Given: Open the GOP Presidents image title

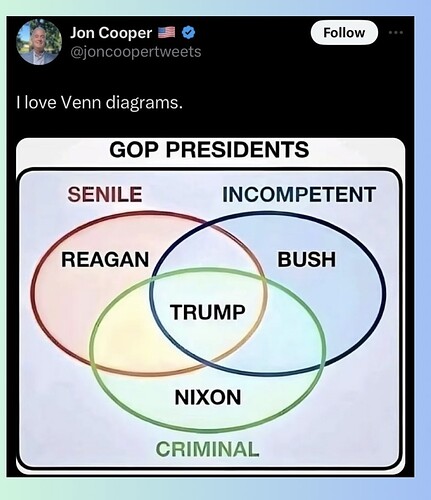Looking at the screenshot, I should (209, 150).
